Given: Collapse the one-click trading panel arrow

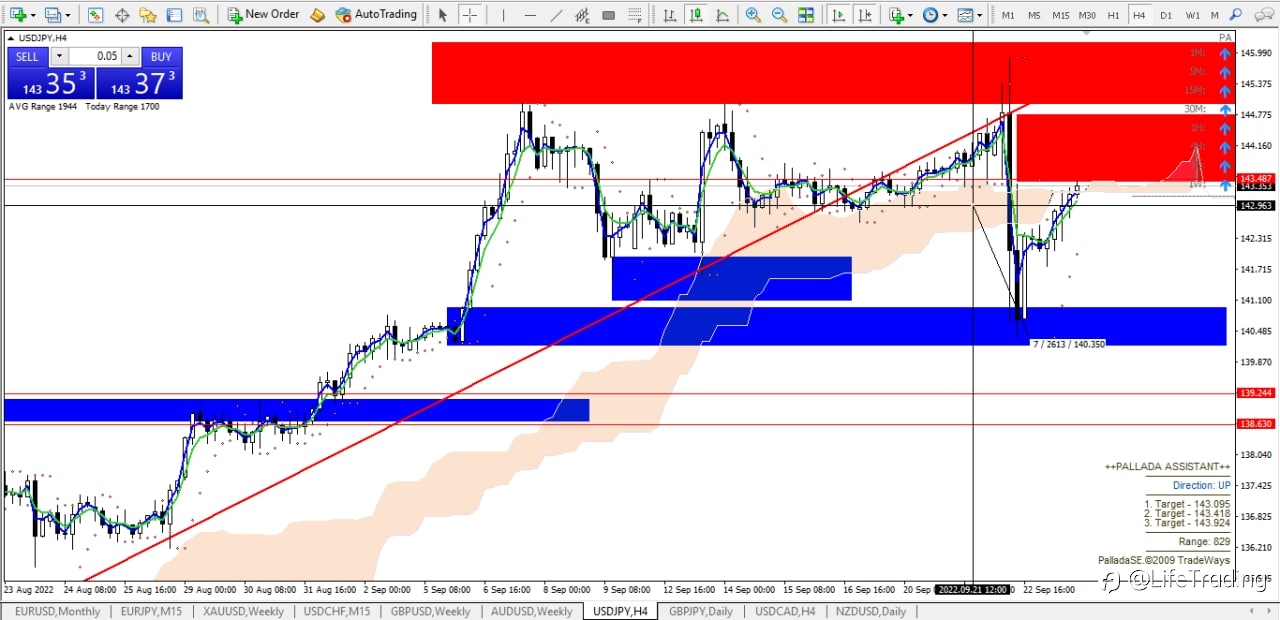Looking at the screenshot, I should (x=10, y=38).
